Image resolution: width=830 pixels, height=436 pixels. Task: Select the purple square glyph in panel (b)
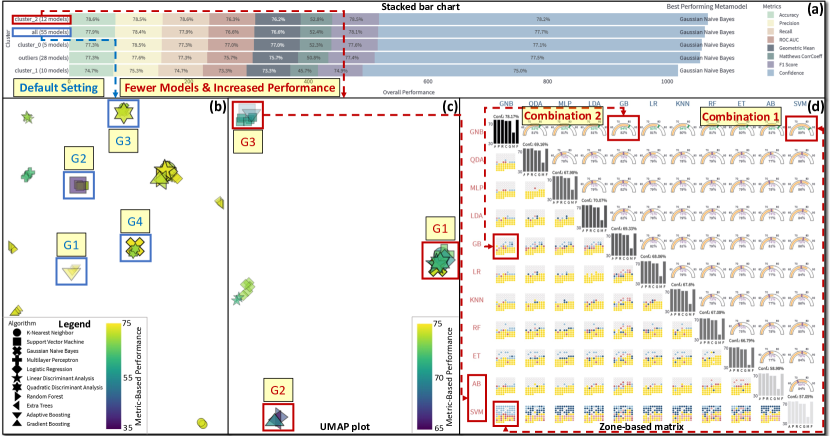pyautogui.click(x=79, y=185)
